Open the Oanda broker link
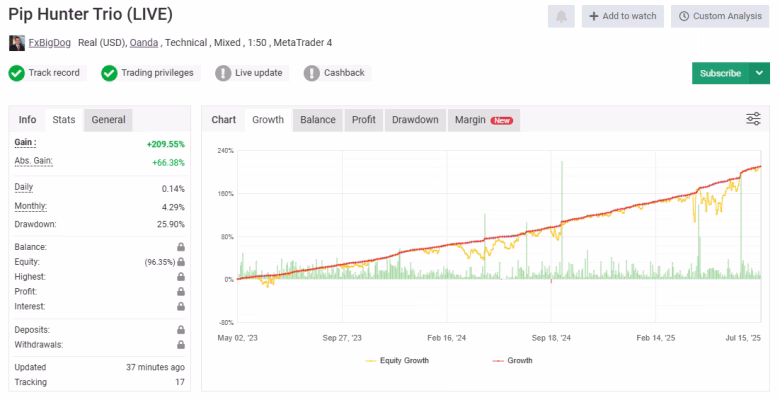Image resolution: width=780 pixels, height=400 pixels. pos(144,43)
